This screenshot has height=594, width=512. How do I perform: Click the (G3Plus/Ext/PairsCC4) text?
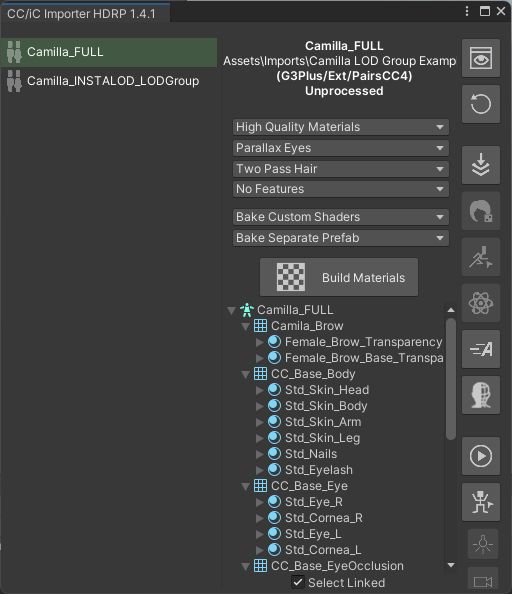344,76
